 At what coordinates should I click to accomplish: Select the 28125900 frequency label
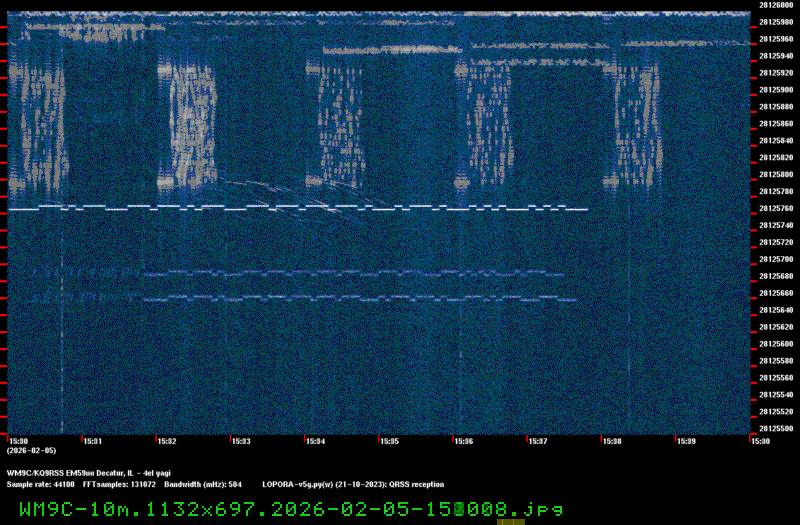tap(776, 90)
